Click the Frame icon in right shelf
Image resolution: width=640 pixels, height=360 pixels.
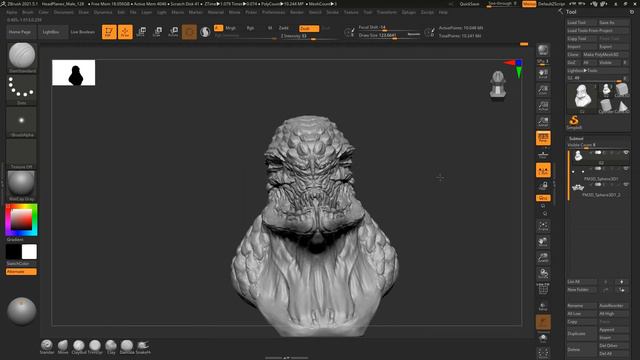tap(543, 226)
